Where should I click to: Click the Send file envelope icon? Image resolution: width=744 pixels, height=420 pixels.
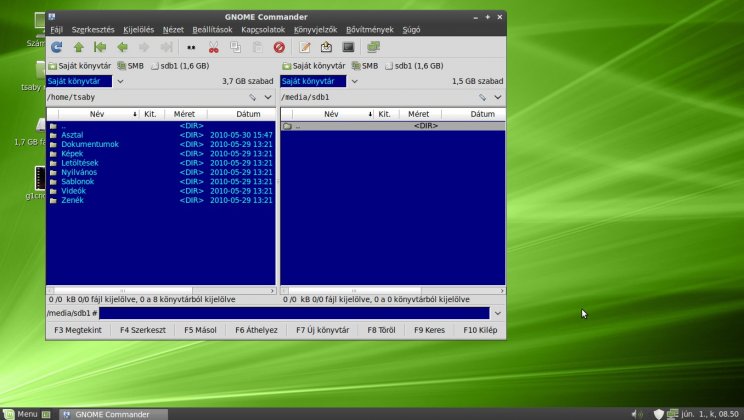click(x=326, y=47)
